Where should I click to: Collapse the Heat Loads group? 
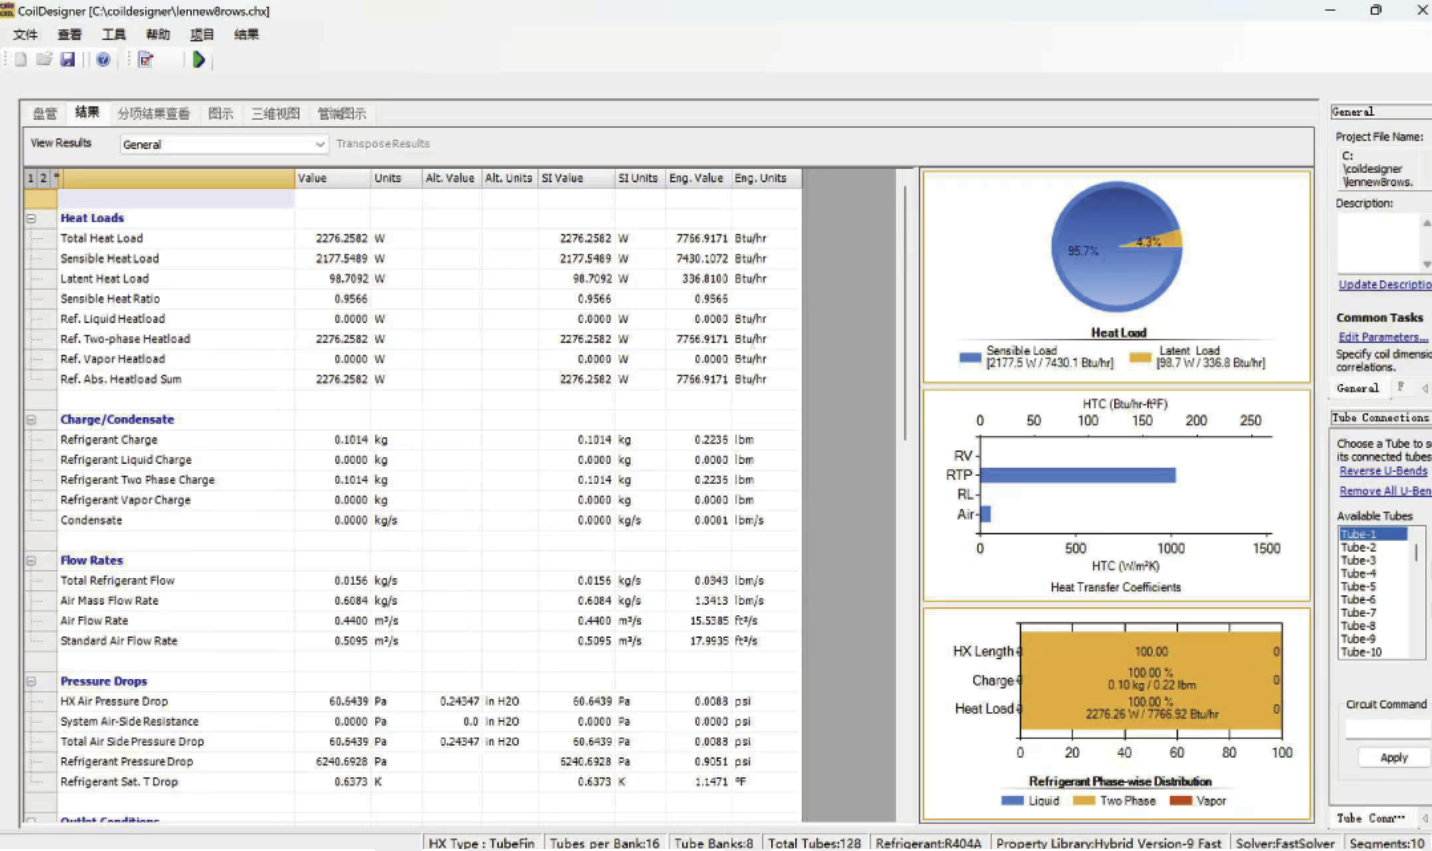click(31, 218)
